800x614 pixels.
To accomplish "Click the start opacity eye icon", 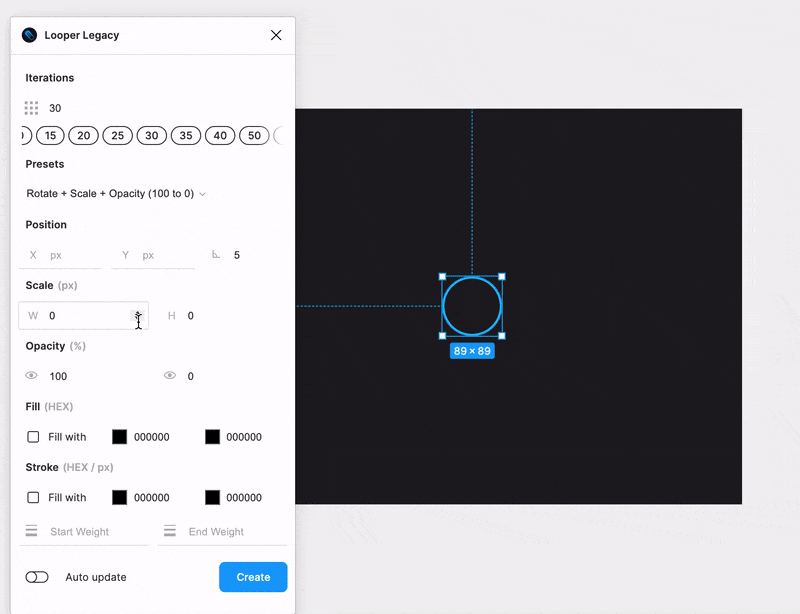I will tap(31, 376).
